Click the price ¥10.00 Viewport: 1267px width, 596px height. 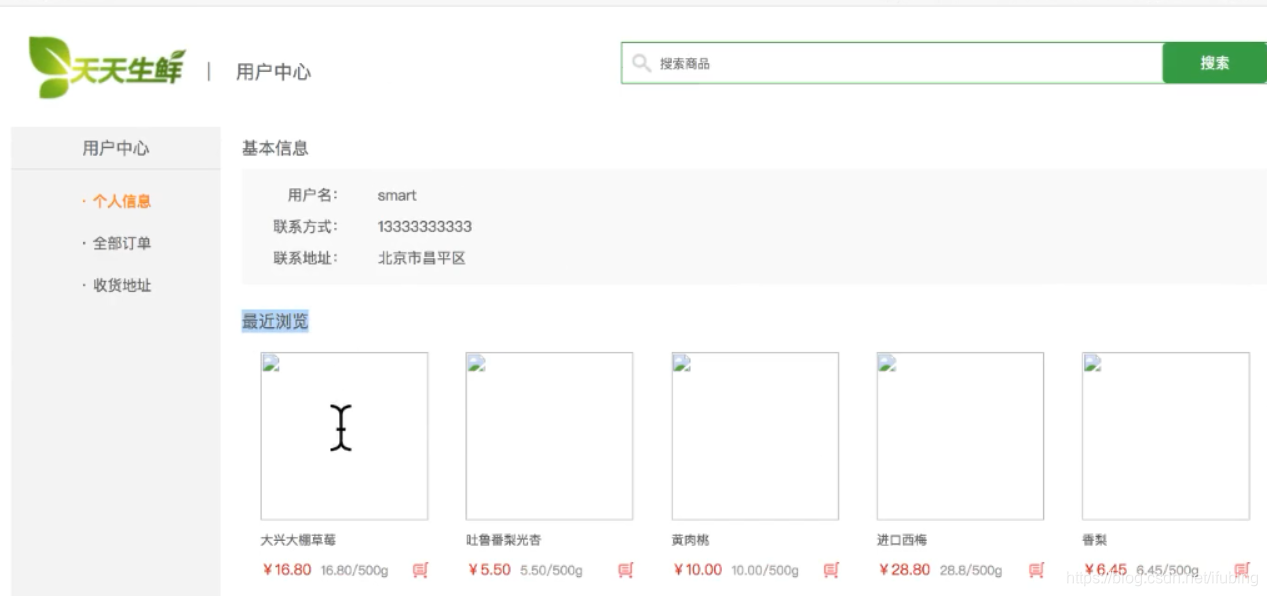tap(698, 570)
